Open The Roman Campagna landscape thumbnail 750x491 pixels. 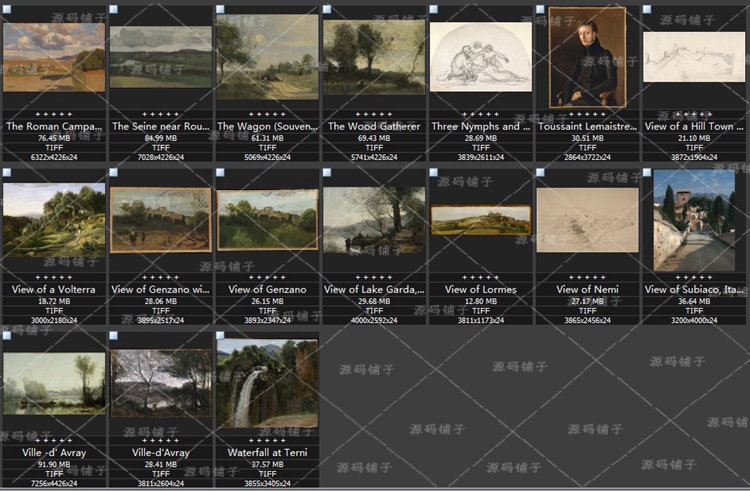tap(54, 57)
